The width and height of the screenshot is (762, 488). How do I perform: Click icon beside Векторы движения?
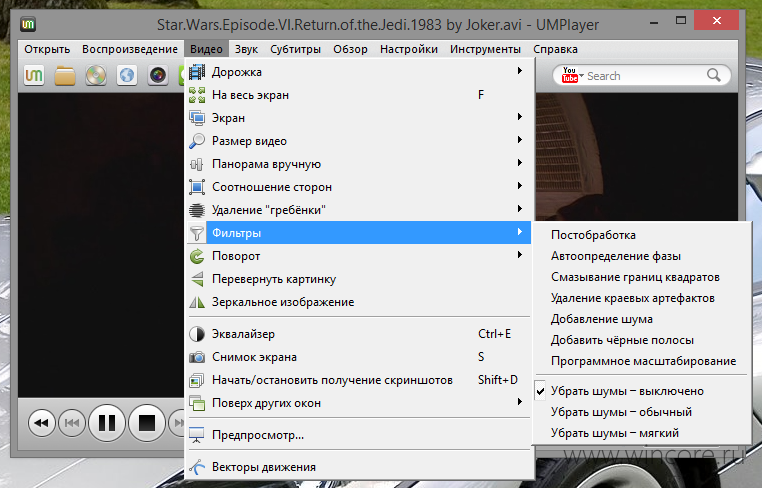pyautogui.click(x=197, y=467)
